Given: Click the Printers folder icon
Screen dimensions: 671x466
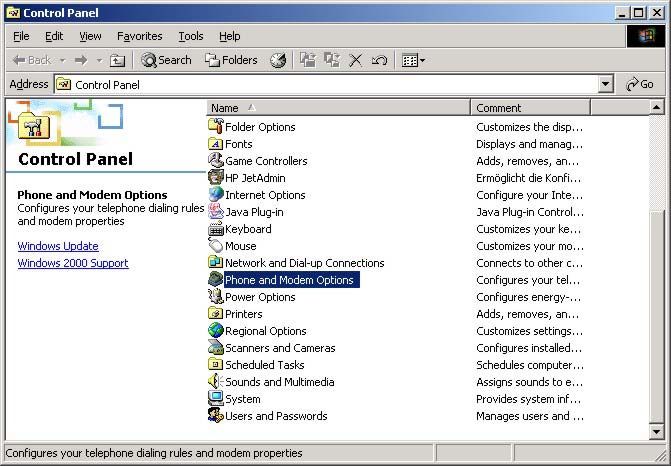Looking at the screenshot, I should (216, 314).
